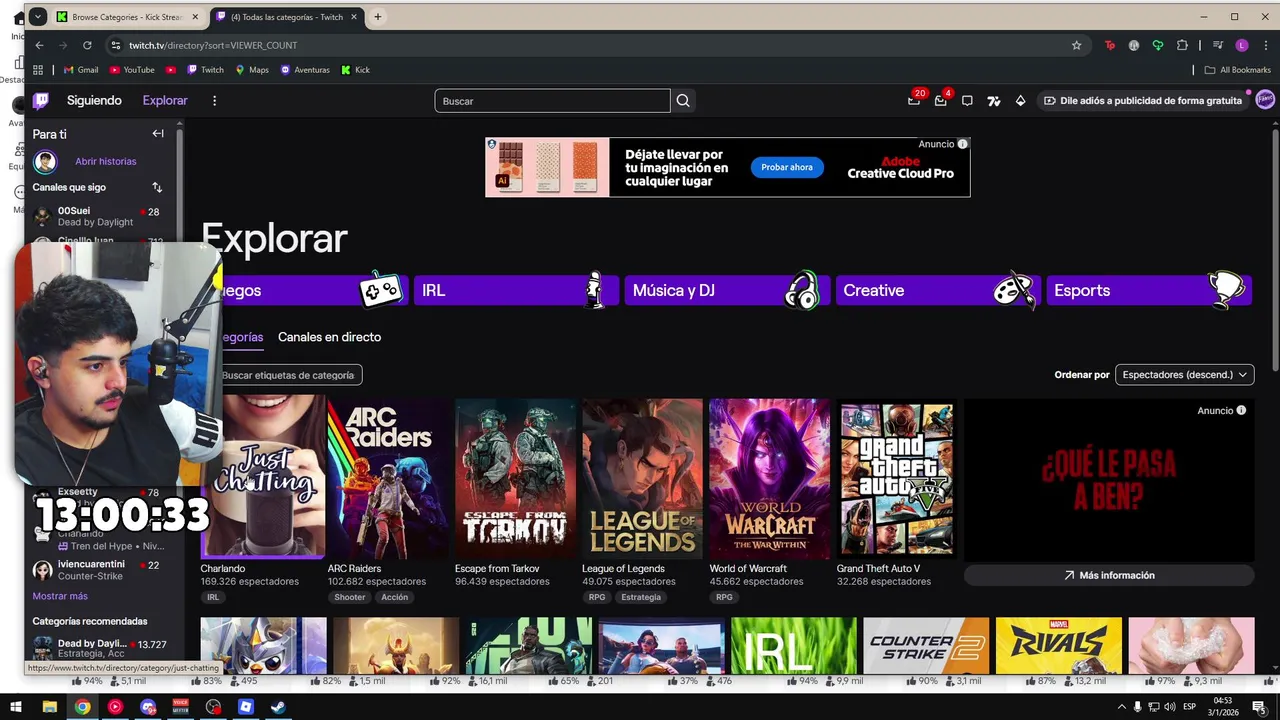Open the Counter-Strike 2 category thumbnail
Screen dimensions: 1280x720
click(x=926, y=645)
